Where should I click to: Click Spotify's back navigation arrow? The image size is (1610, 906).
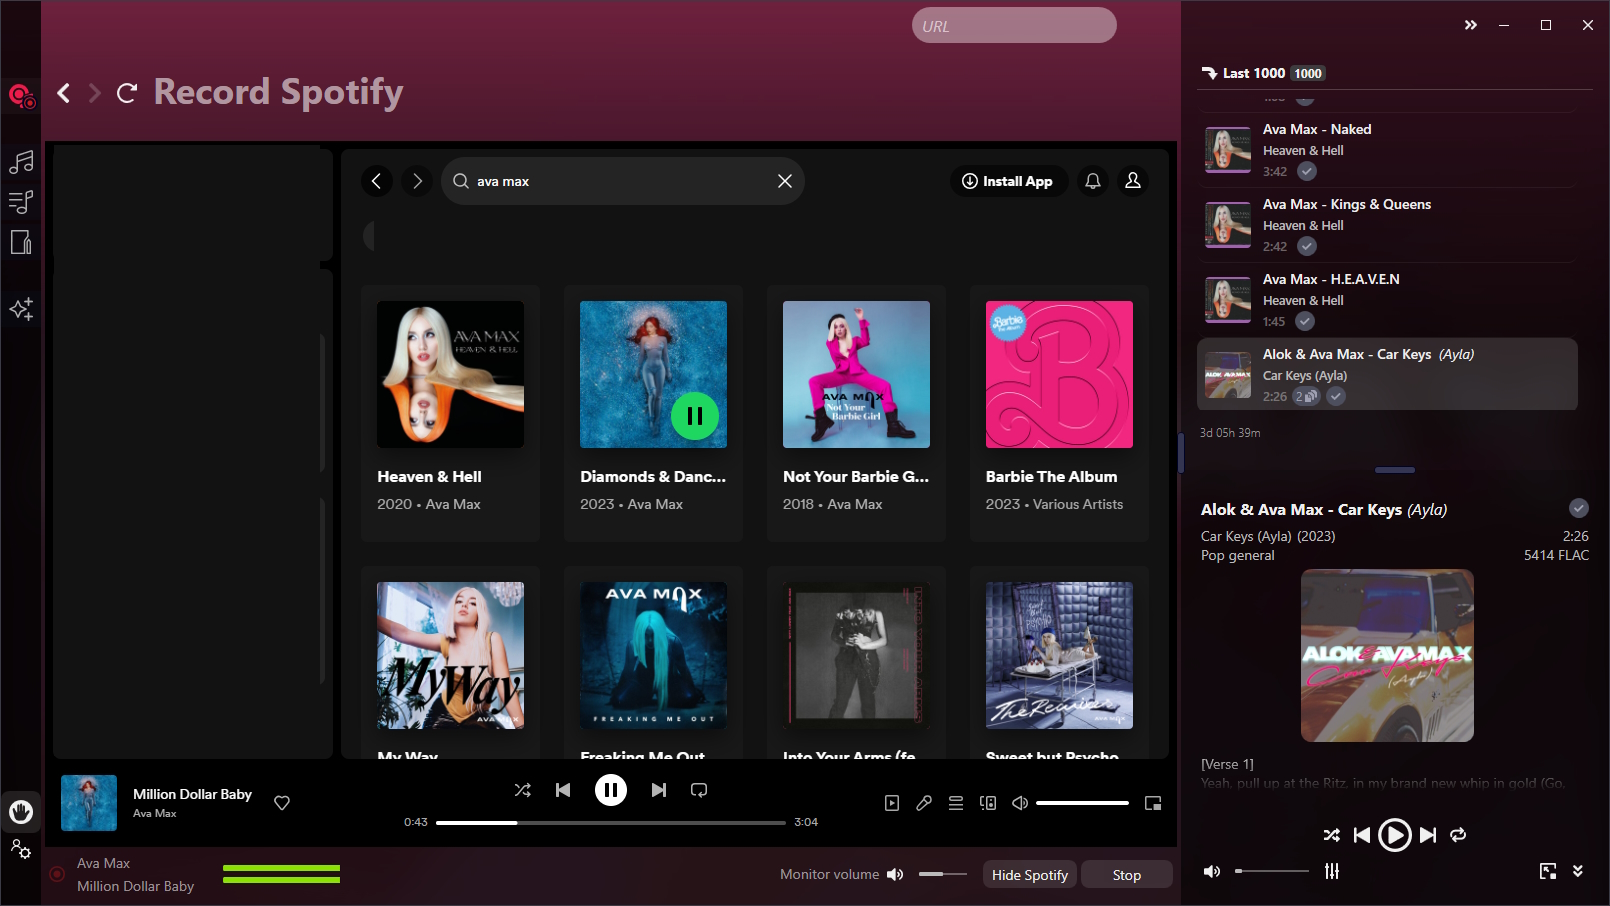pos(377,181)
